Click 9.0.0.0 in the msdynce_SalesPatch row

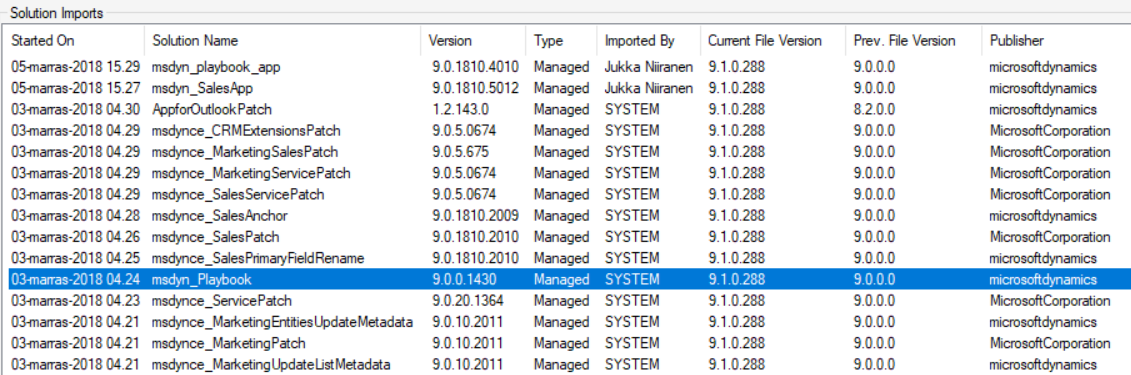click(x=874, y=237)
